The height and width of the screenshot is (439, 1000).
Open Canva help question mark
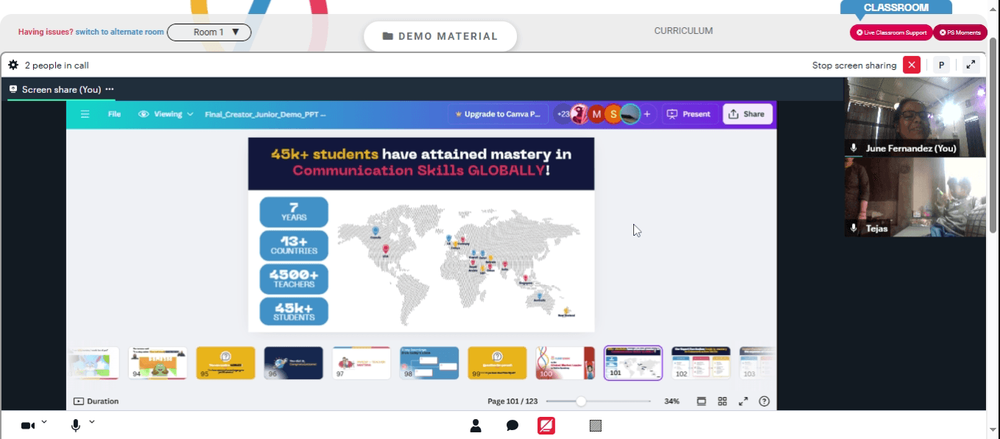click(x=764, y=401)
